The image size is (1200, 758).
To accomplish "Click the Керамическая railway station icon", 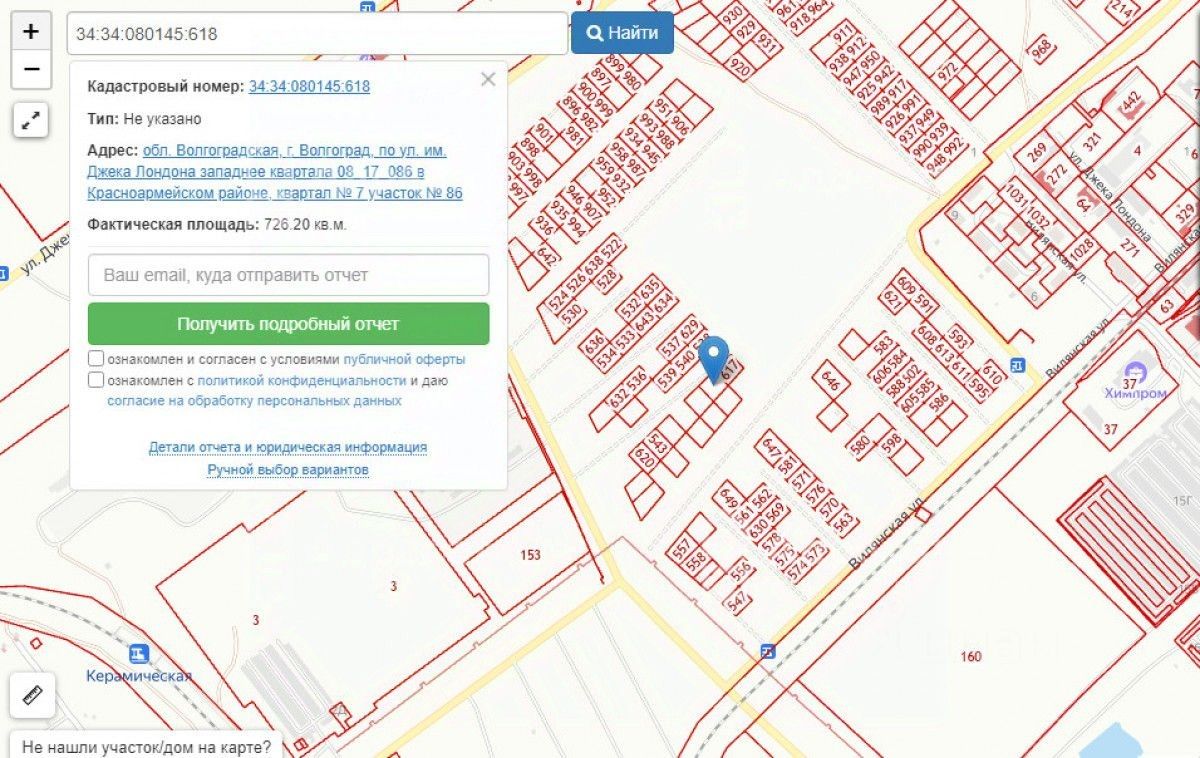I will (x=139, y=654).
